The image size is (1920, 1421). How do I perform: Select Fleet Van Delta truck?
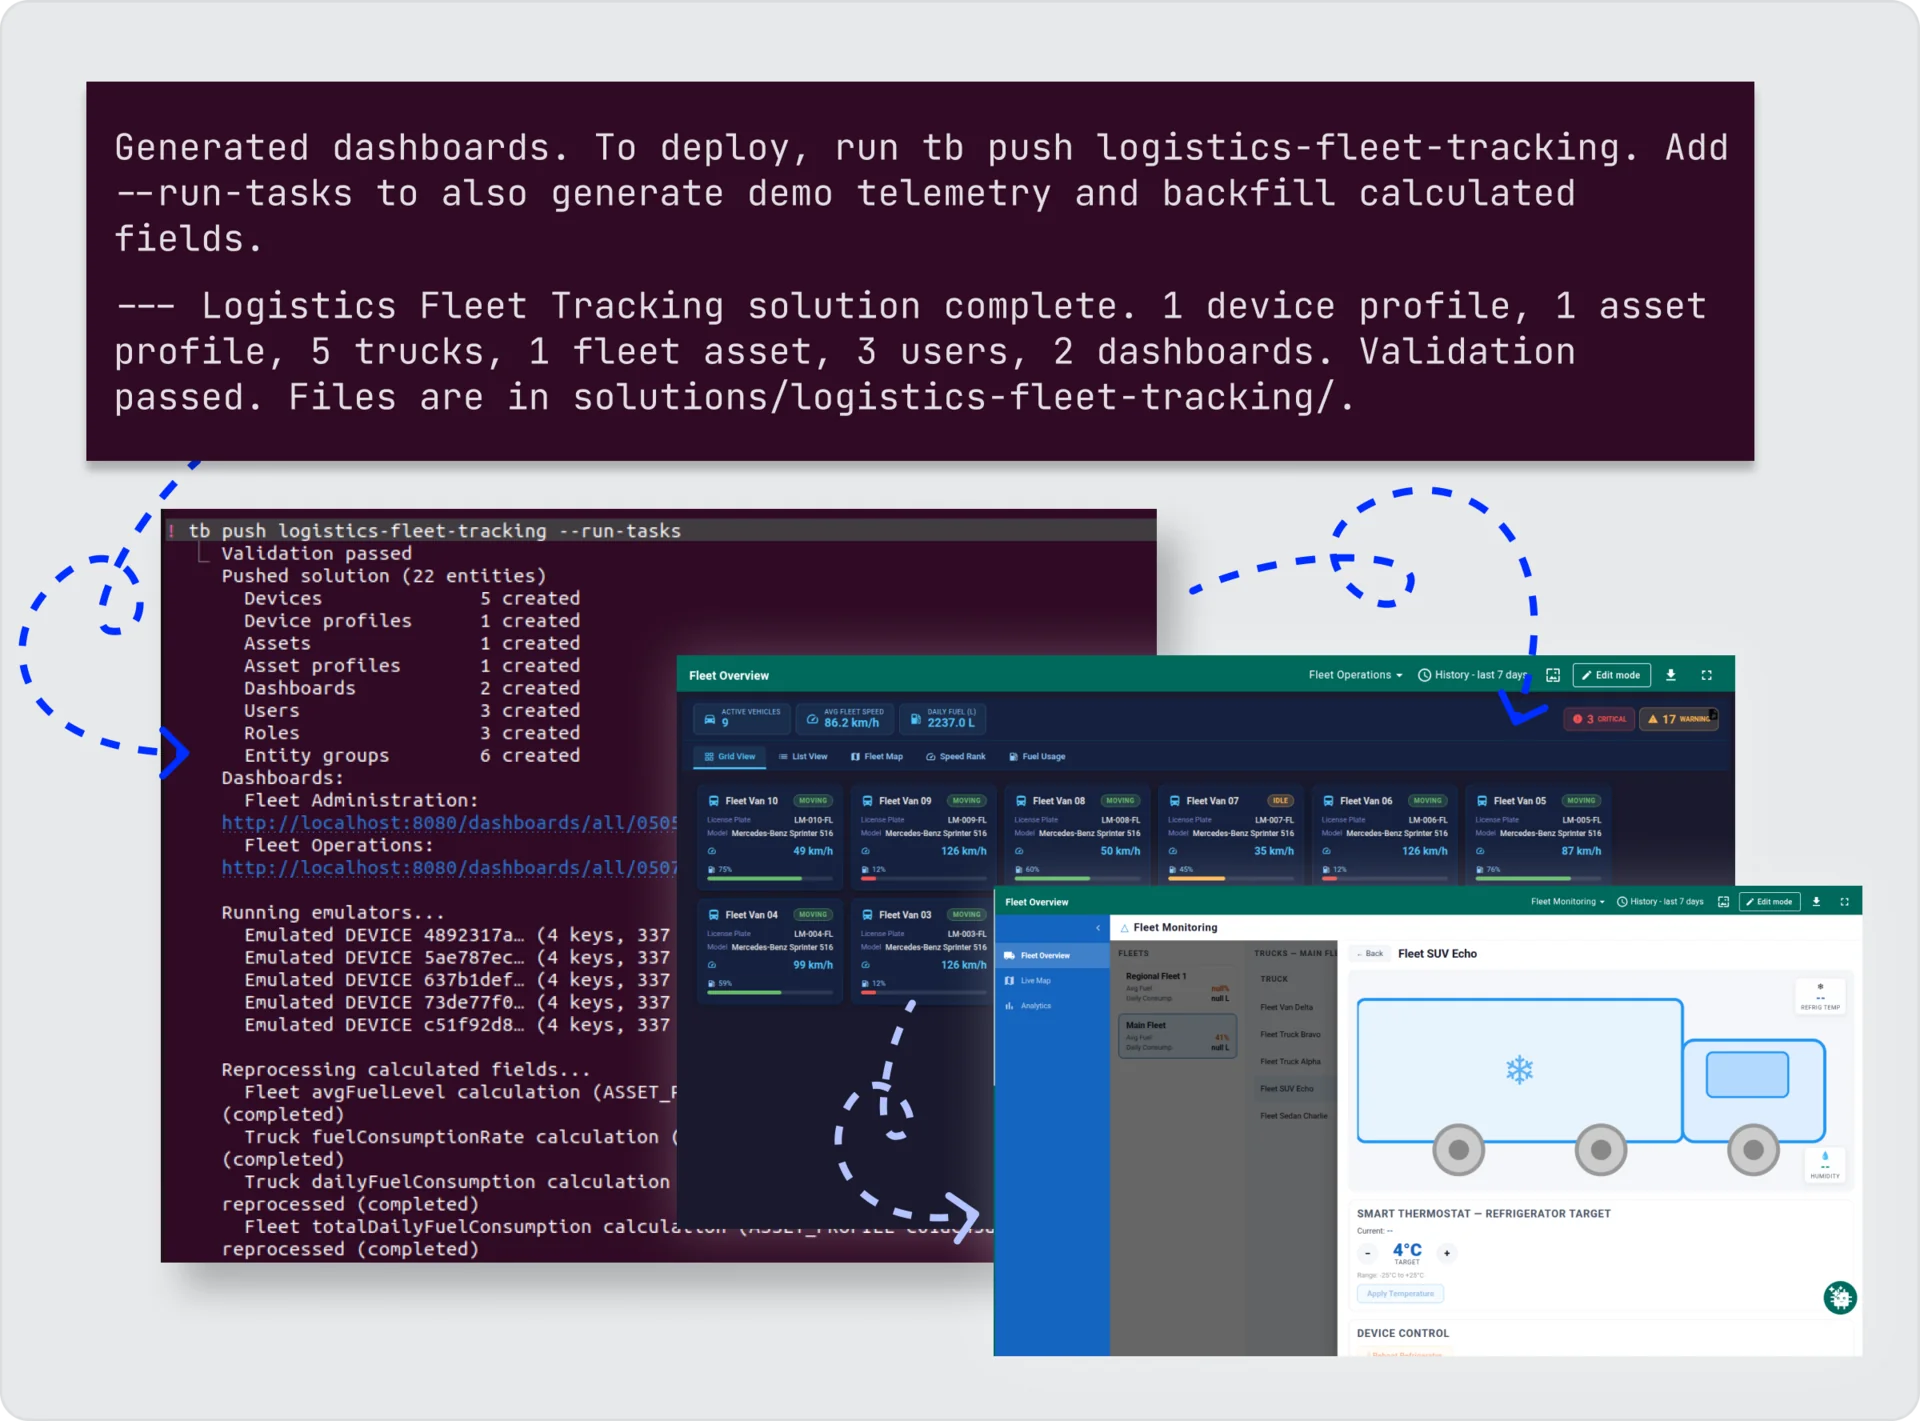point(1287,1008)
